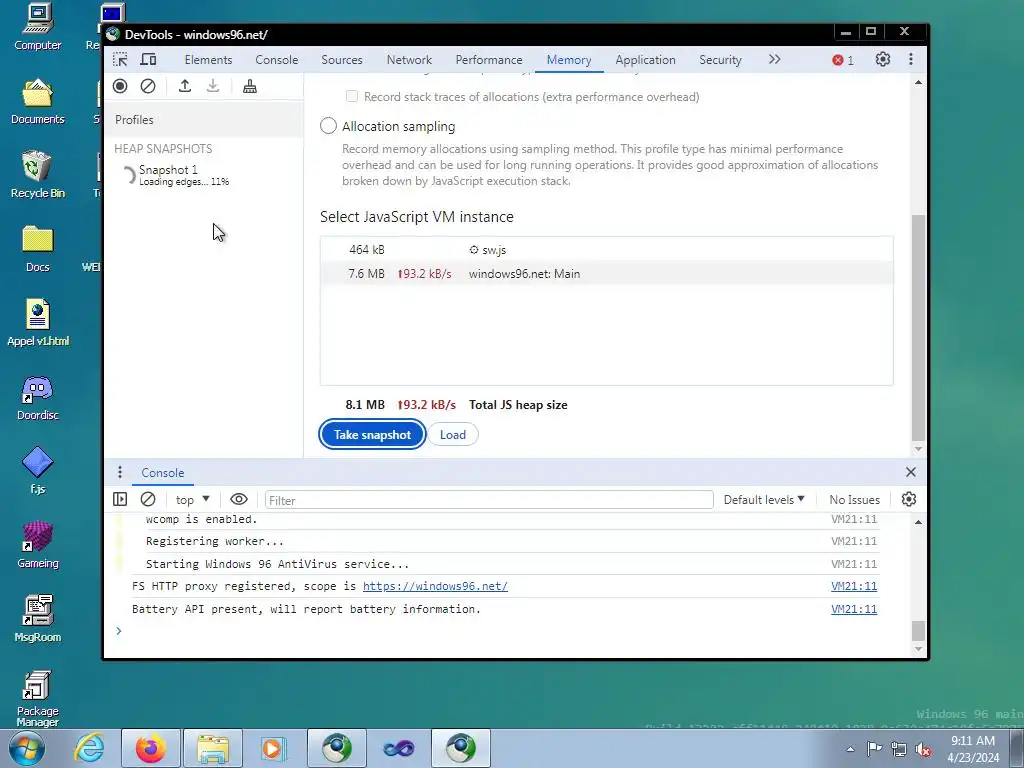The image size is (1024, 768).
Task: Show hidden system tray icons
Action: pos(850,749)
